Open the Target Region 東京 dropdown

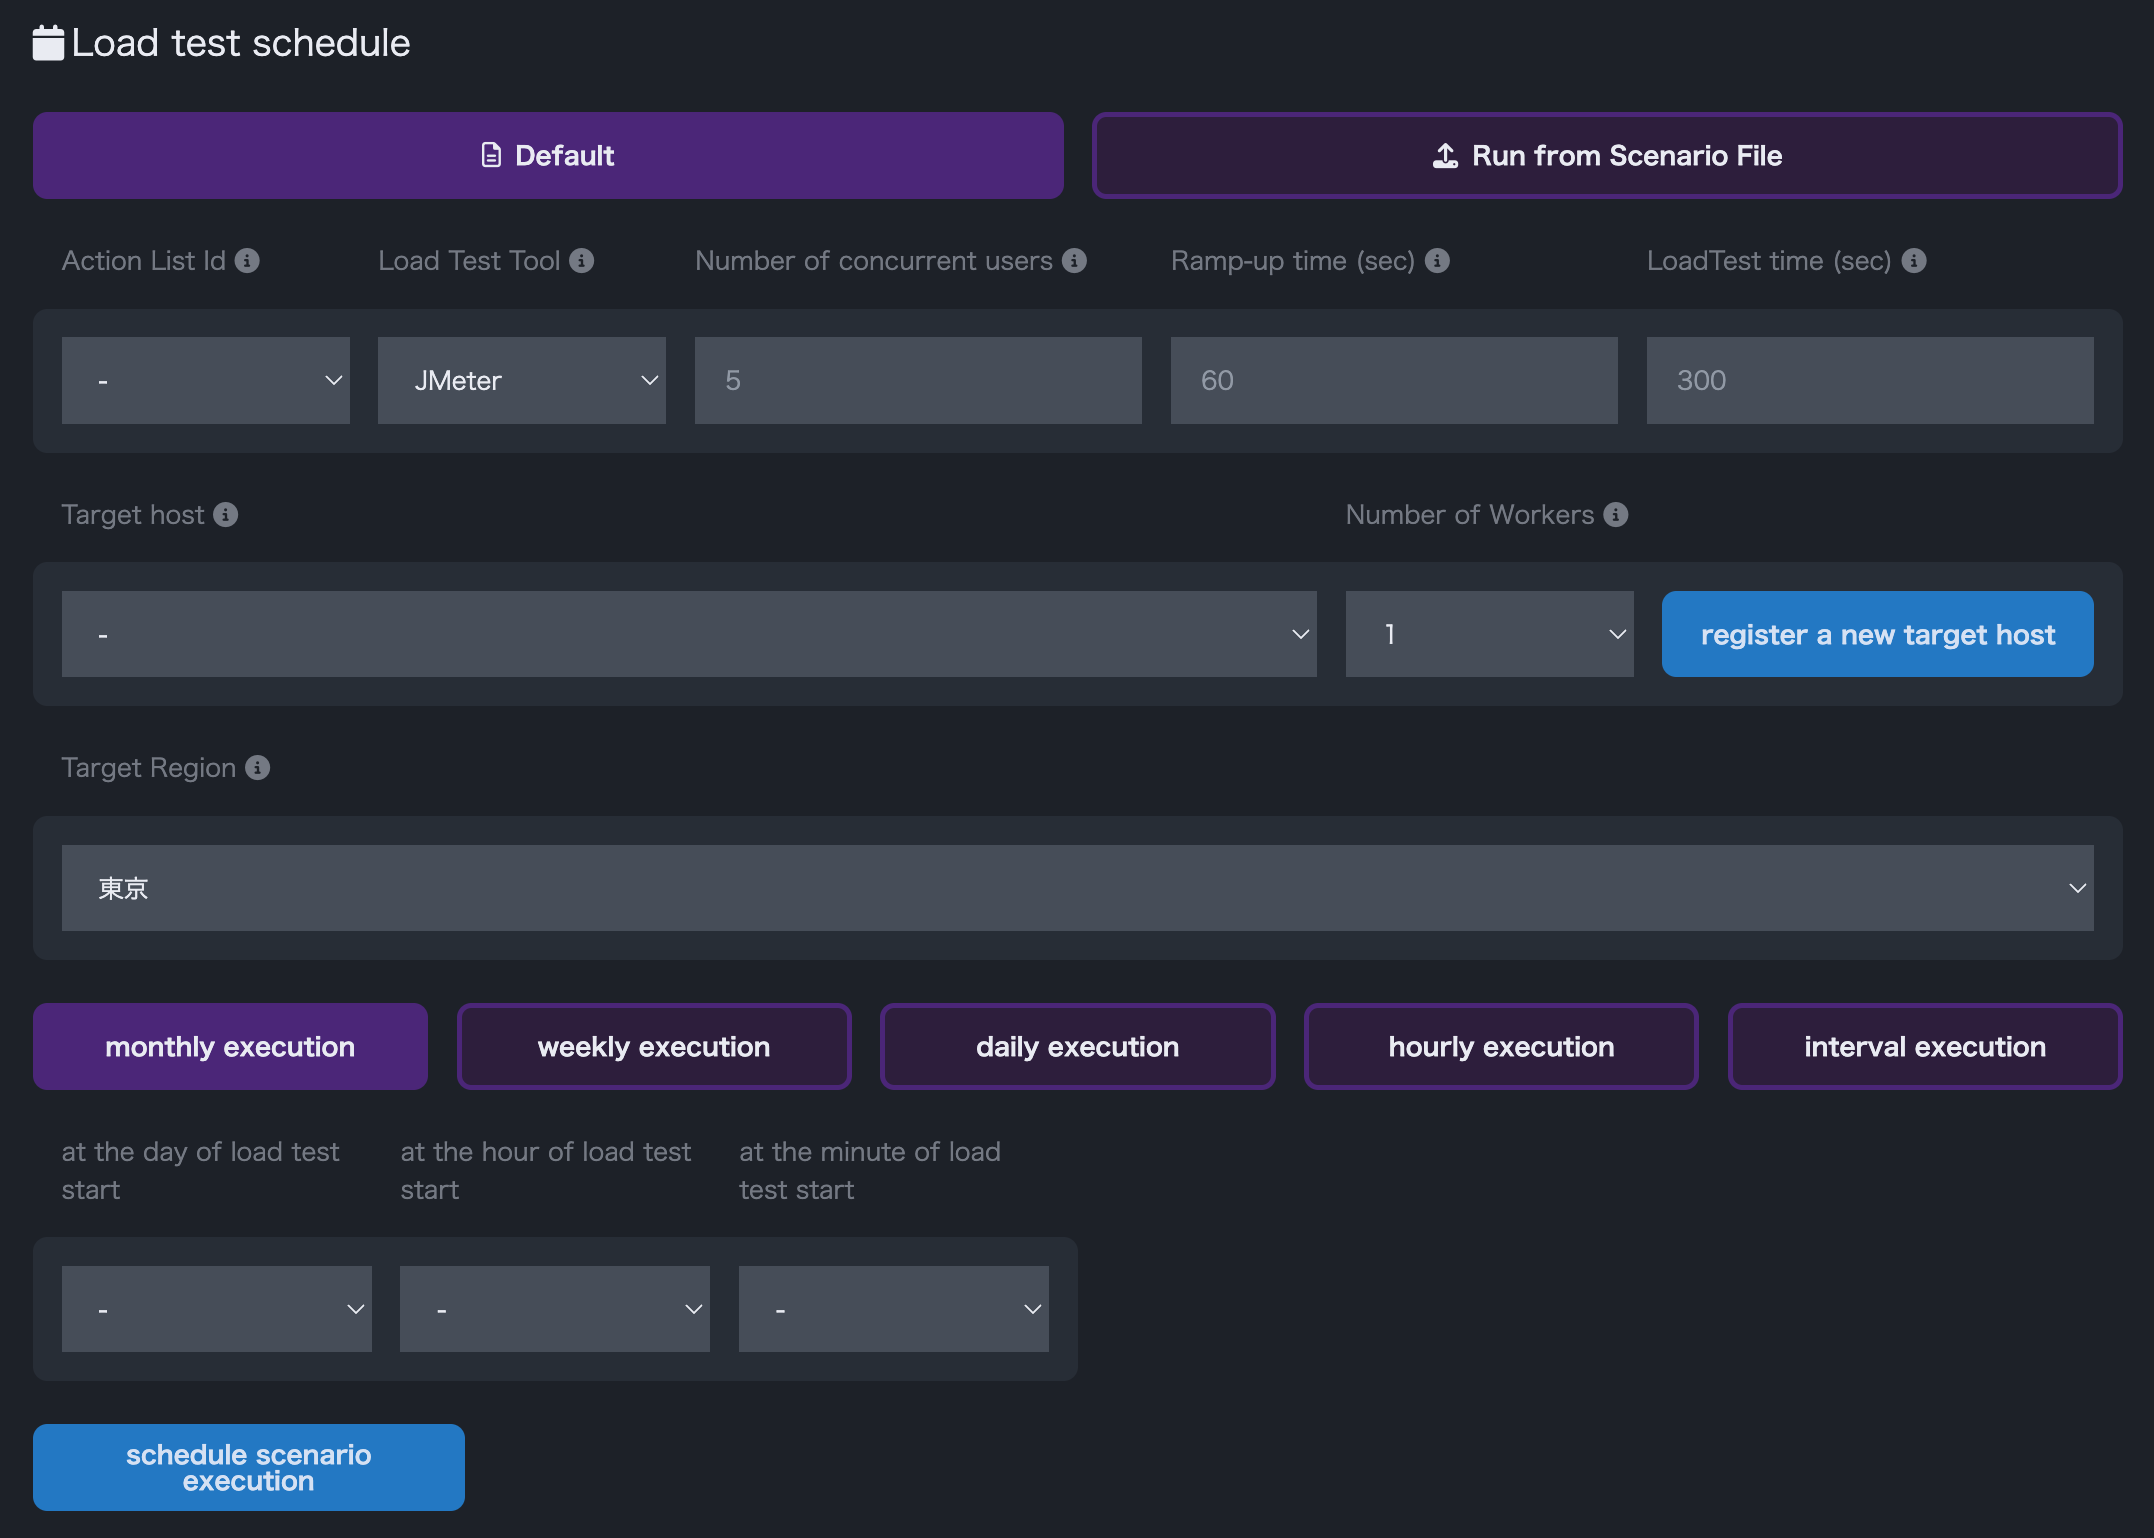point(1077,889)
